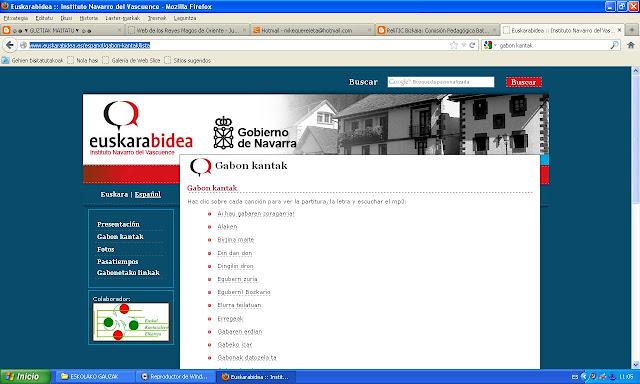The width and height of the screenshot is (640, 384).
Task: Go back with the browser back arrow
Action: pos(10,45)
